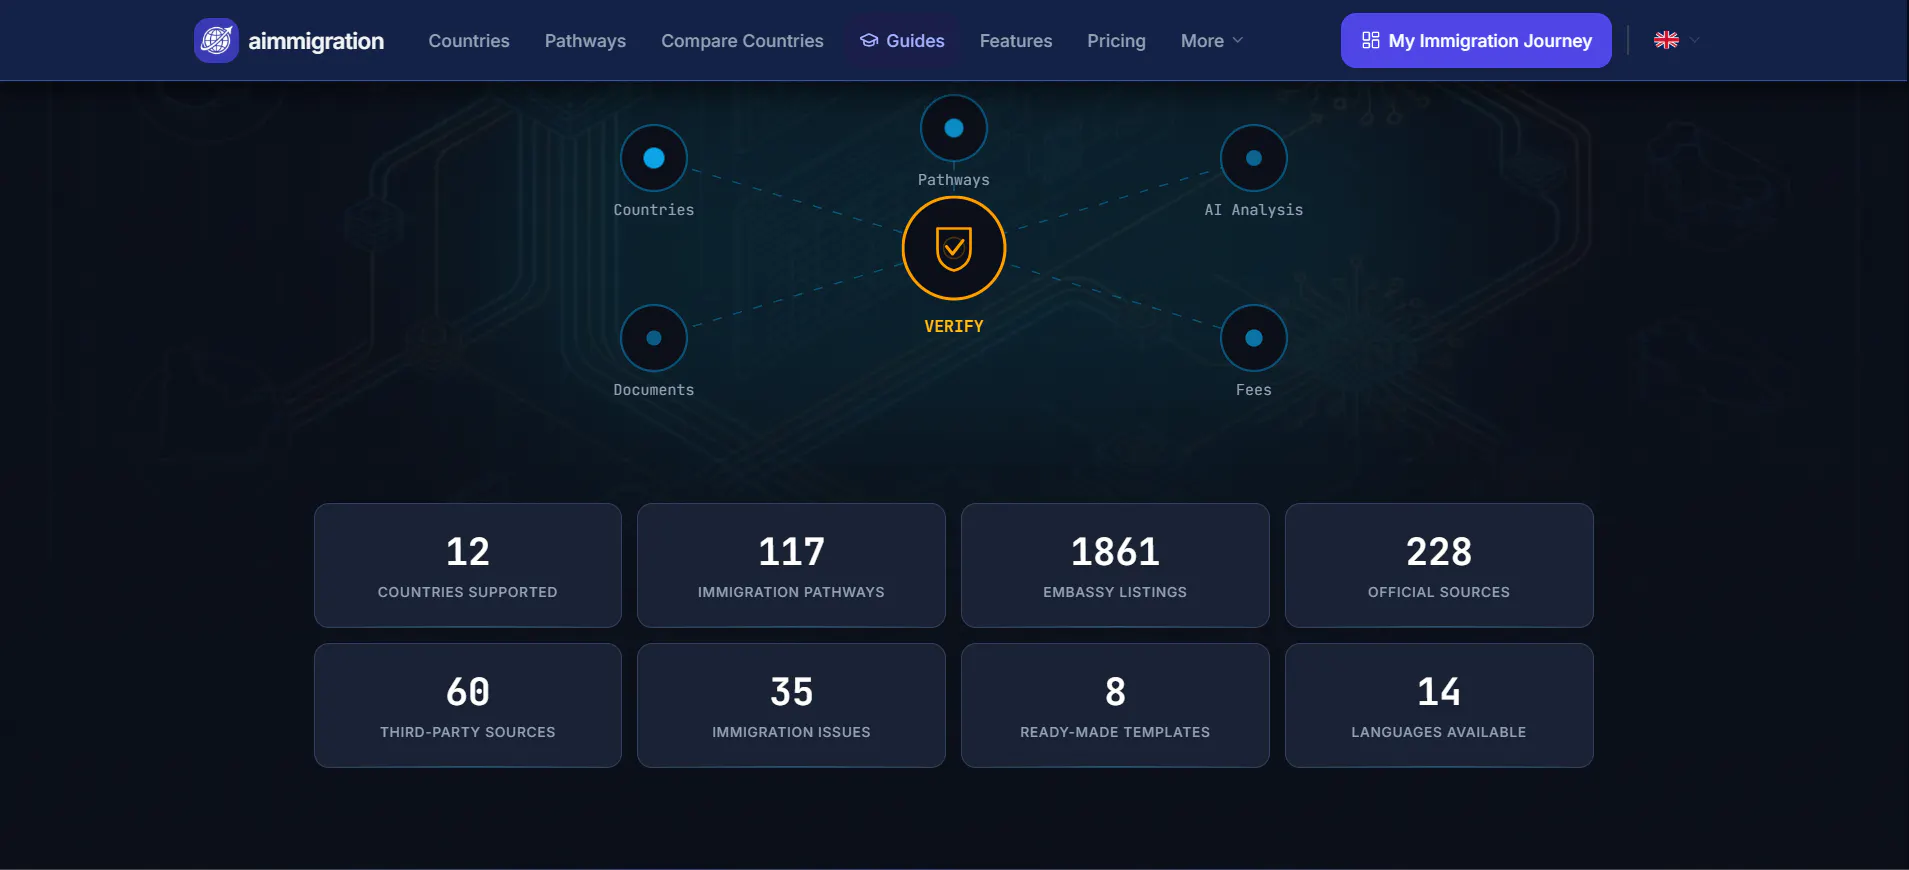This screenshot has width=1909, height=870.
Task: Click the 228 Official Sources card
Action: (1439, 565)
